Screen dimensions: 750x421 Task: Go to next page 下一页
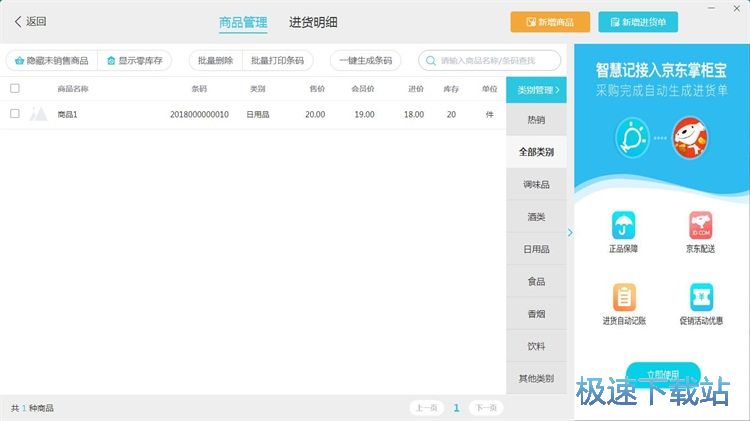coord(485,408)
